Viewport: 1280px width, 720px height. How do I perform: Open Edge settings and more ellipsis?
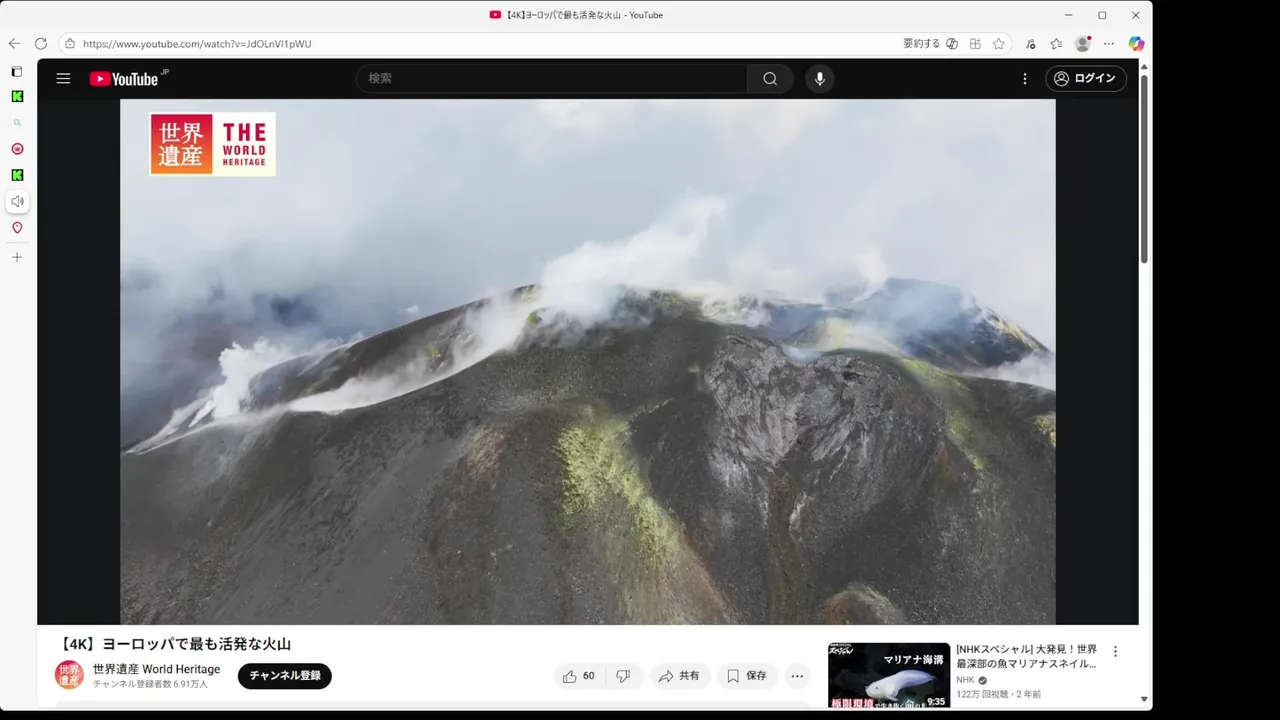coord(1109,44)
